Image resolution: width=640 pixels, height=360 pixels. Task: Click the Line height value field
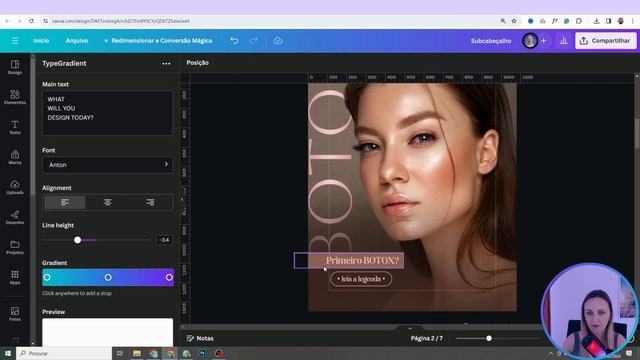click(x=164, y=240)
